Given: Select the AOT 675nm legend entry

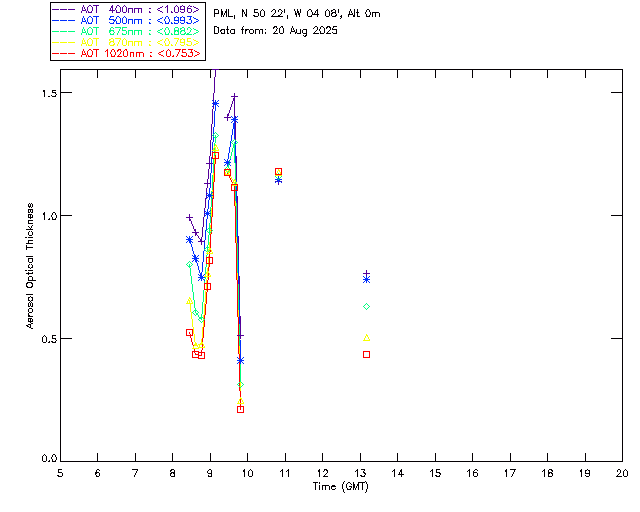Looking at the screenshot, I should click(x=127, y=31).
